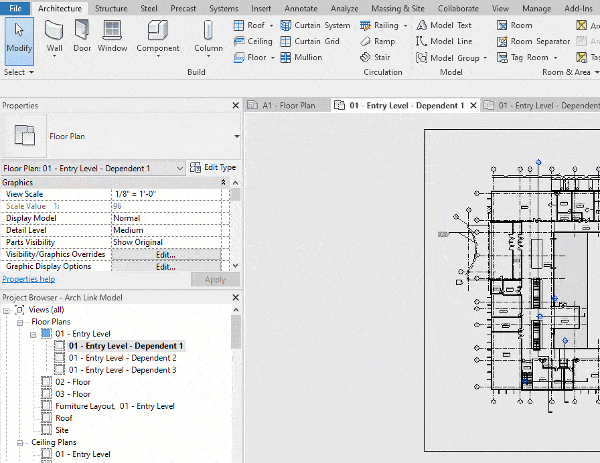
Task: Click Model Group tool
Action: (x=448, y=58)
